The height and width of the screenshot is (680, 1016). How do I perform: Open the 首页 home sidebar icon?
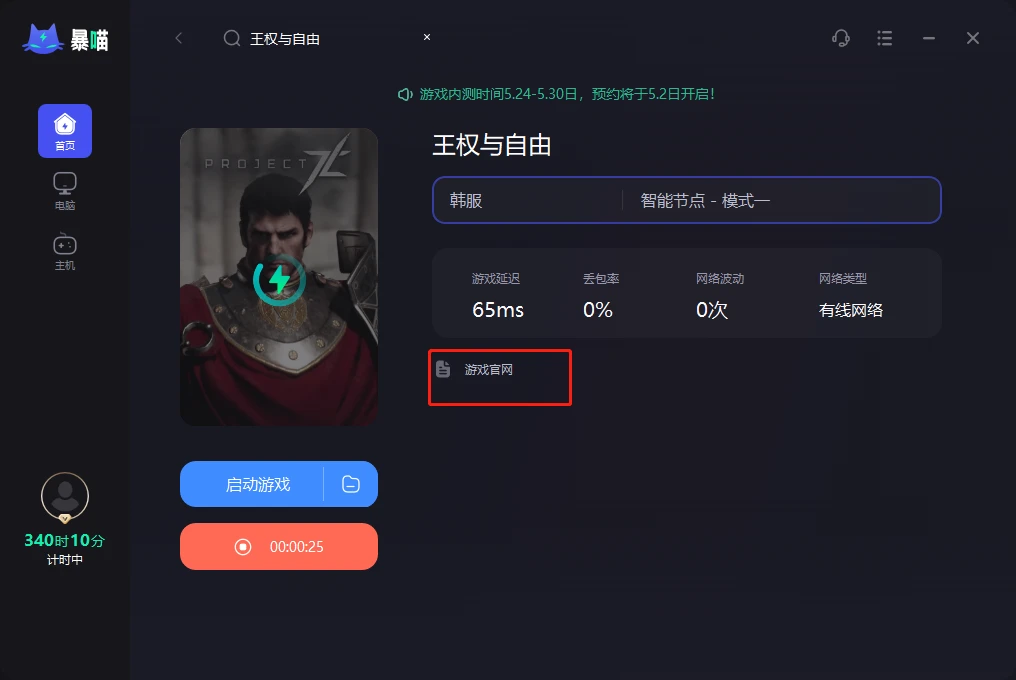(x=65, y=131)
